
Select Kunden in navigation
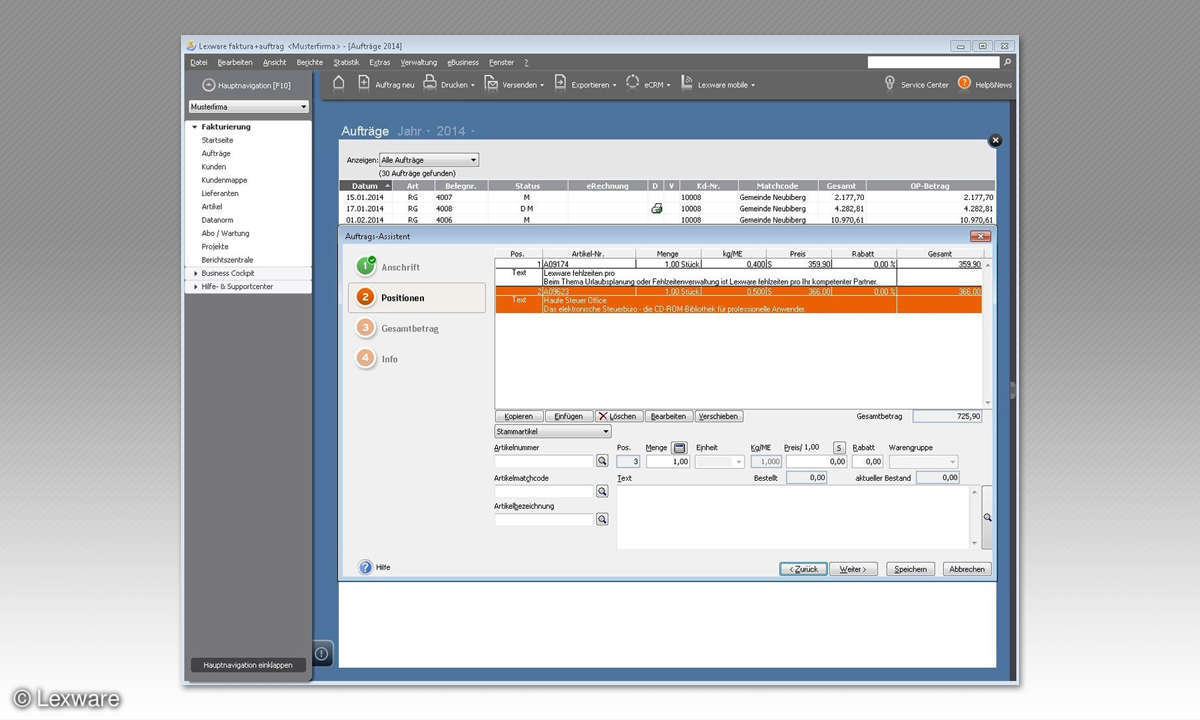click(x=213, y=167)
